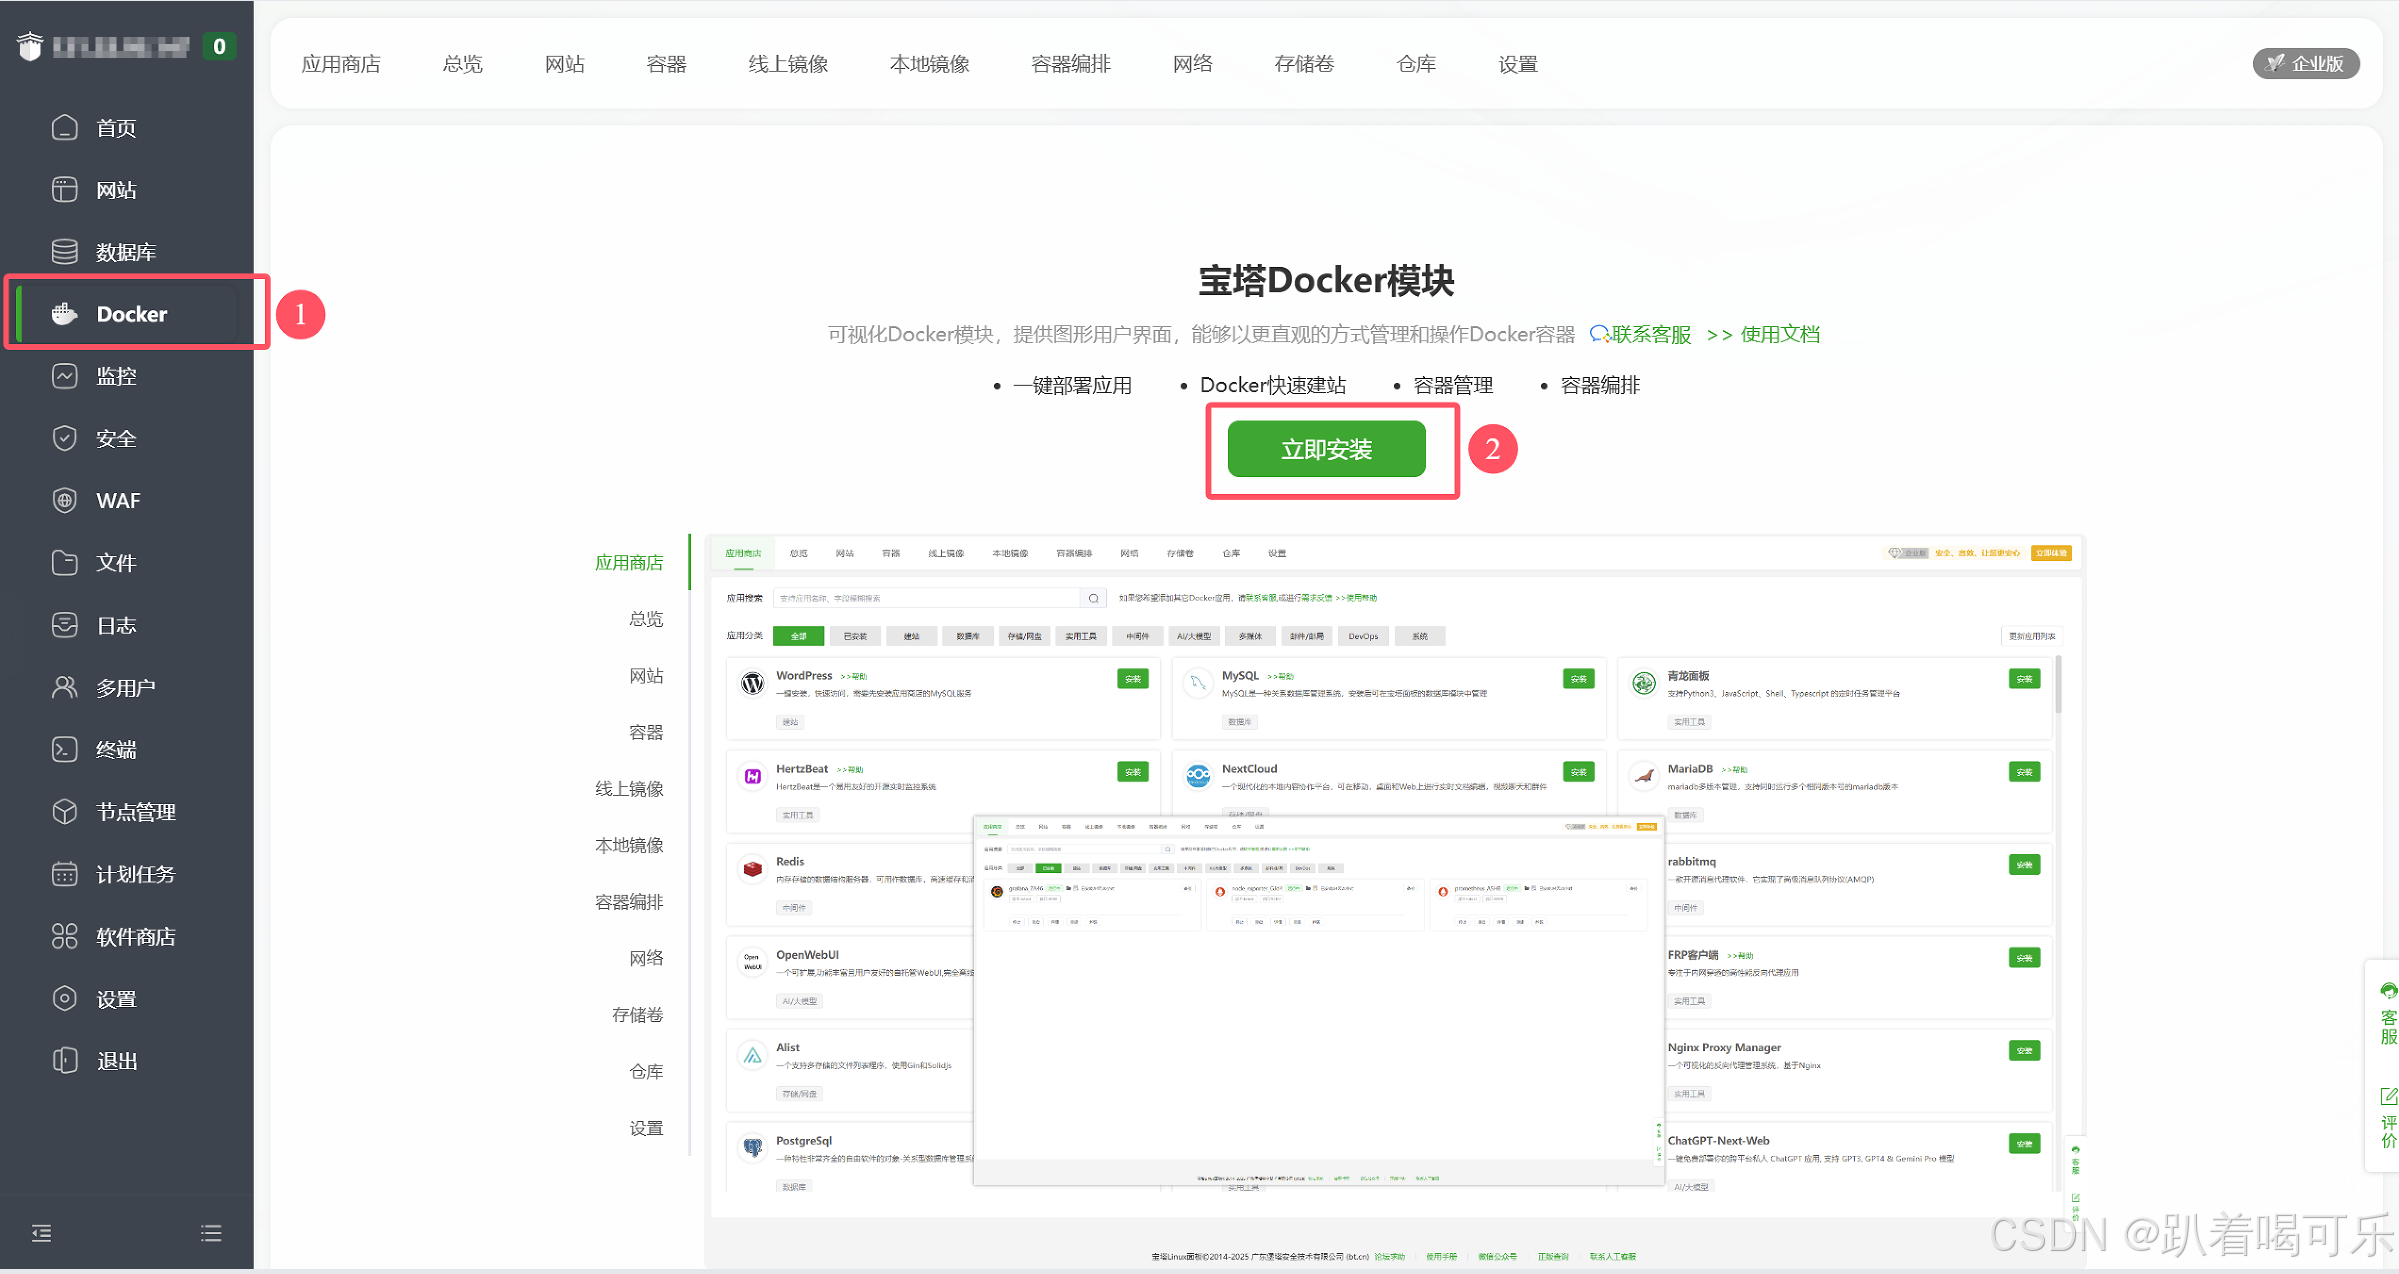Collapse sidebar using bottom-left fold icon
This screenshot has height=1274, width=2399.
coord(41,1233)
